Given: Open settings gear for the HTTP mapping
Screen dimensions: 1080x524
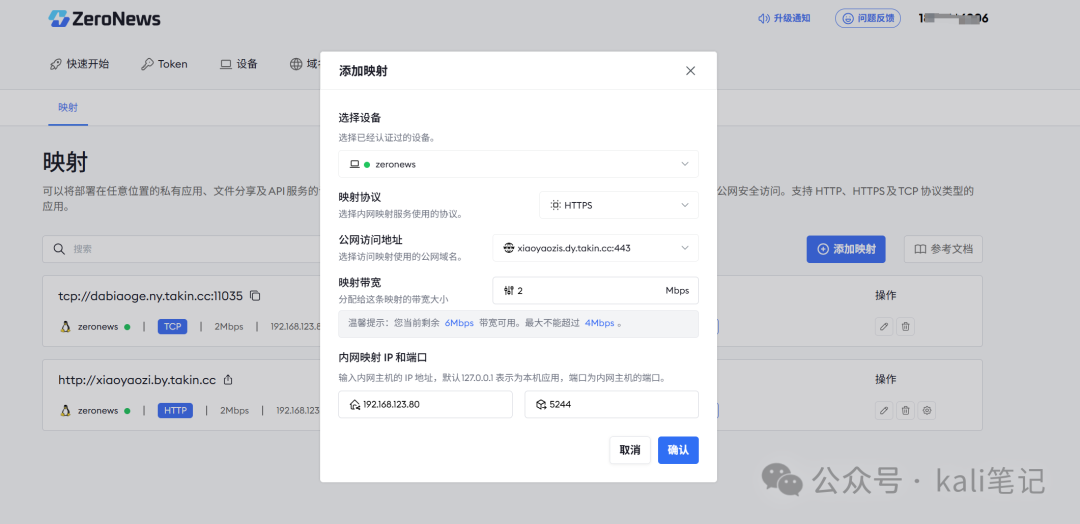Looking at the screenshot, I should [927, 410].
